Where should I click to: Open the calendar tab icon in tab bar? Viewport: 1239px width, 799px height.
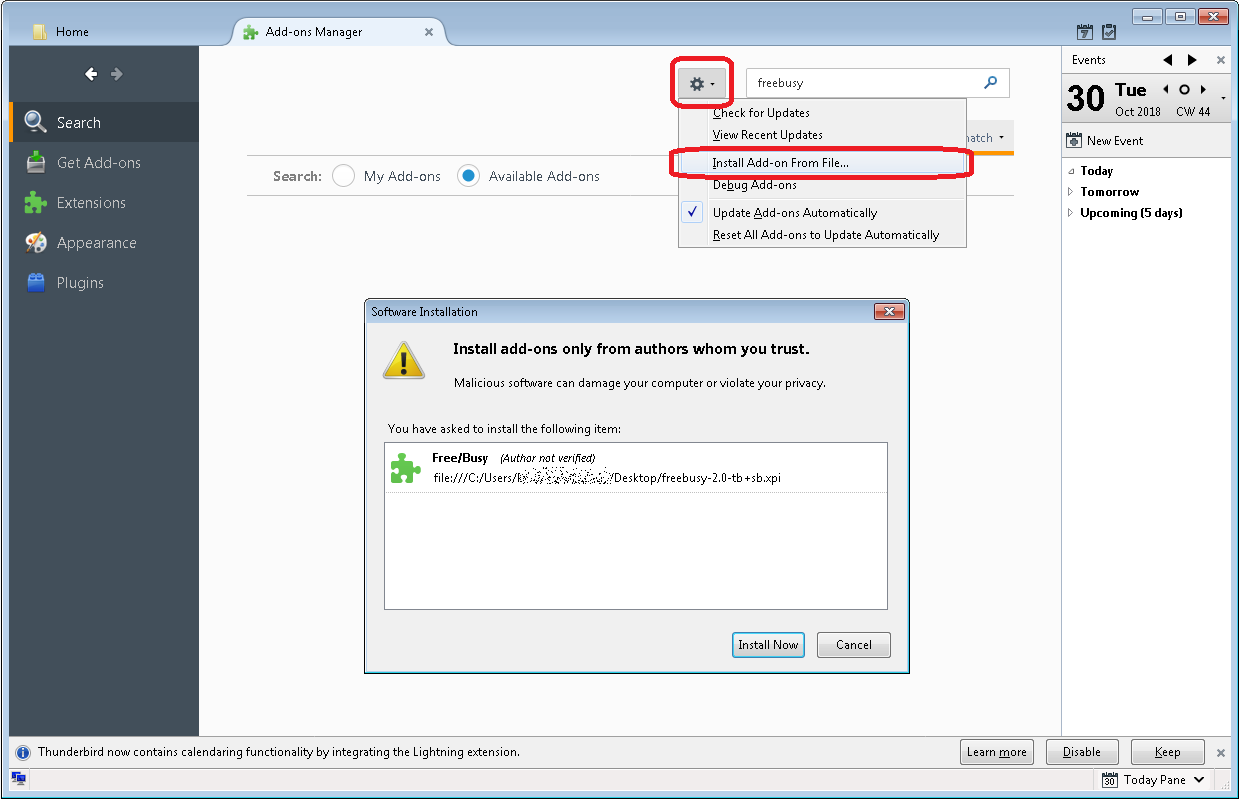tap(1085, 32)
